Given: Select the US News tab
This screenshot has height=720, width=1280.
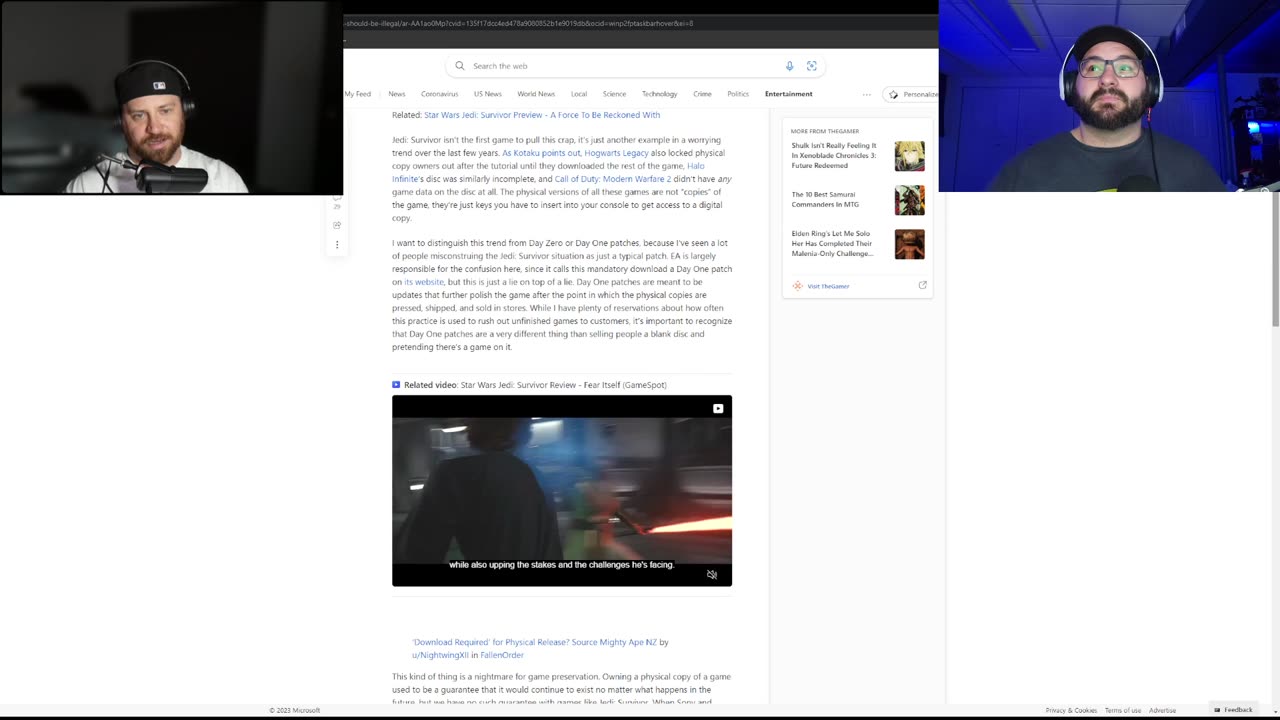Looking at the screenshot, I should coord(488,94).
